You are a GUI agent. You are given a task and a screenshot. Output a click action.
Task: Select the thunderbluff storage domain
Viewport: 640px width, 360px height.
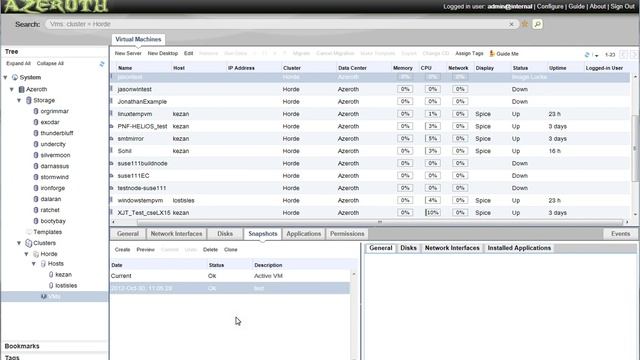pos(57,133)
